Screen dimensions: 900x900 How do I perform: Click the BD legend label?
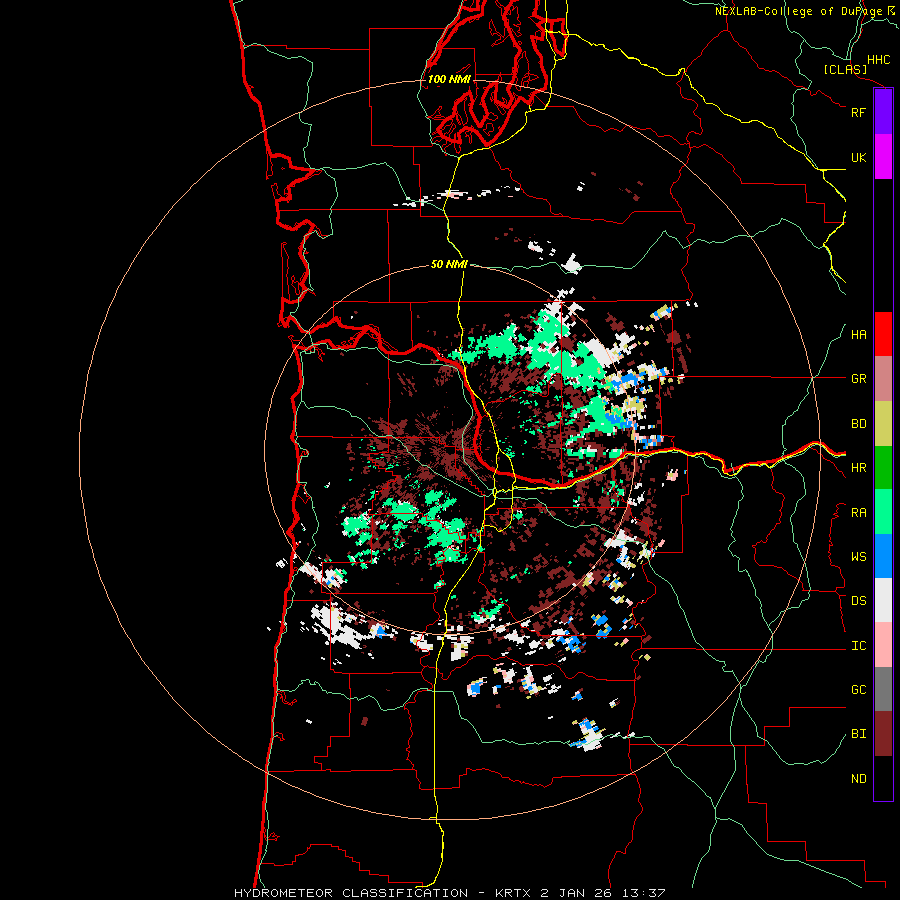(x=858, y=424)
